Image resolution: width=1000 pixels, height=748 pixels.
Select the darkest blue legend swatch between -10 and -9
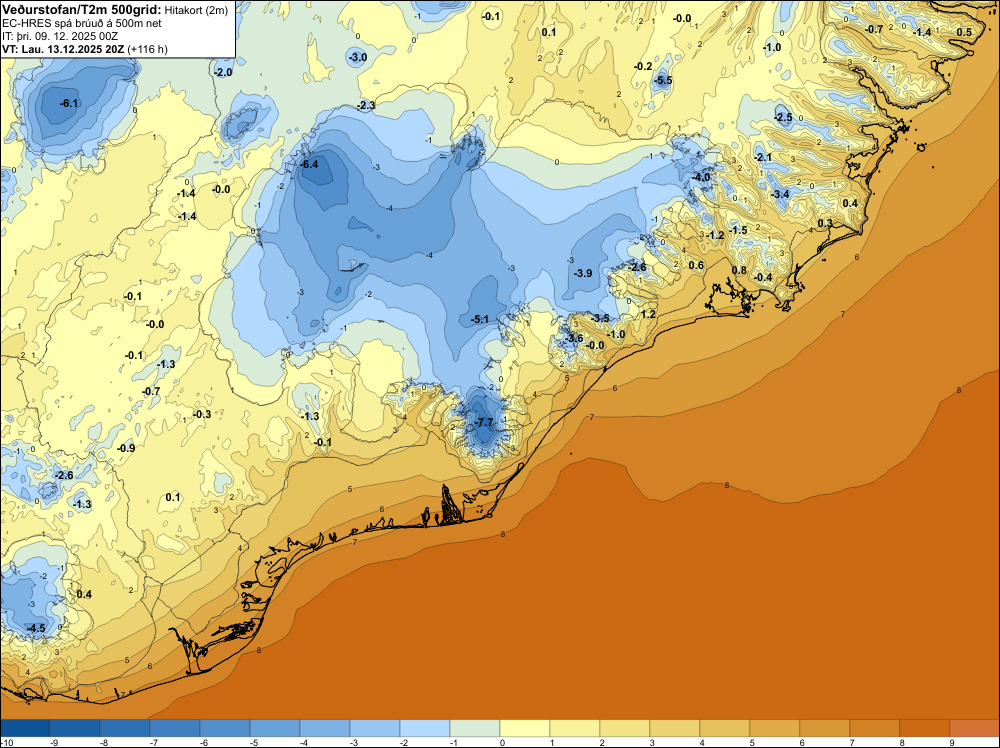[25, 728]
